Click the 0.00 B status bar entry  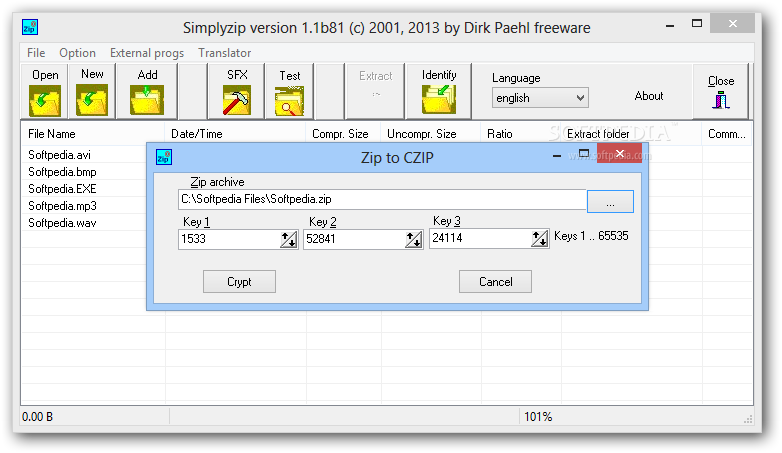pyautogui.click(x=37, y=417)
